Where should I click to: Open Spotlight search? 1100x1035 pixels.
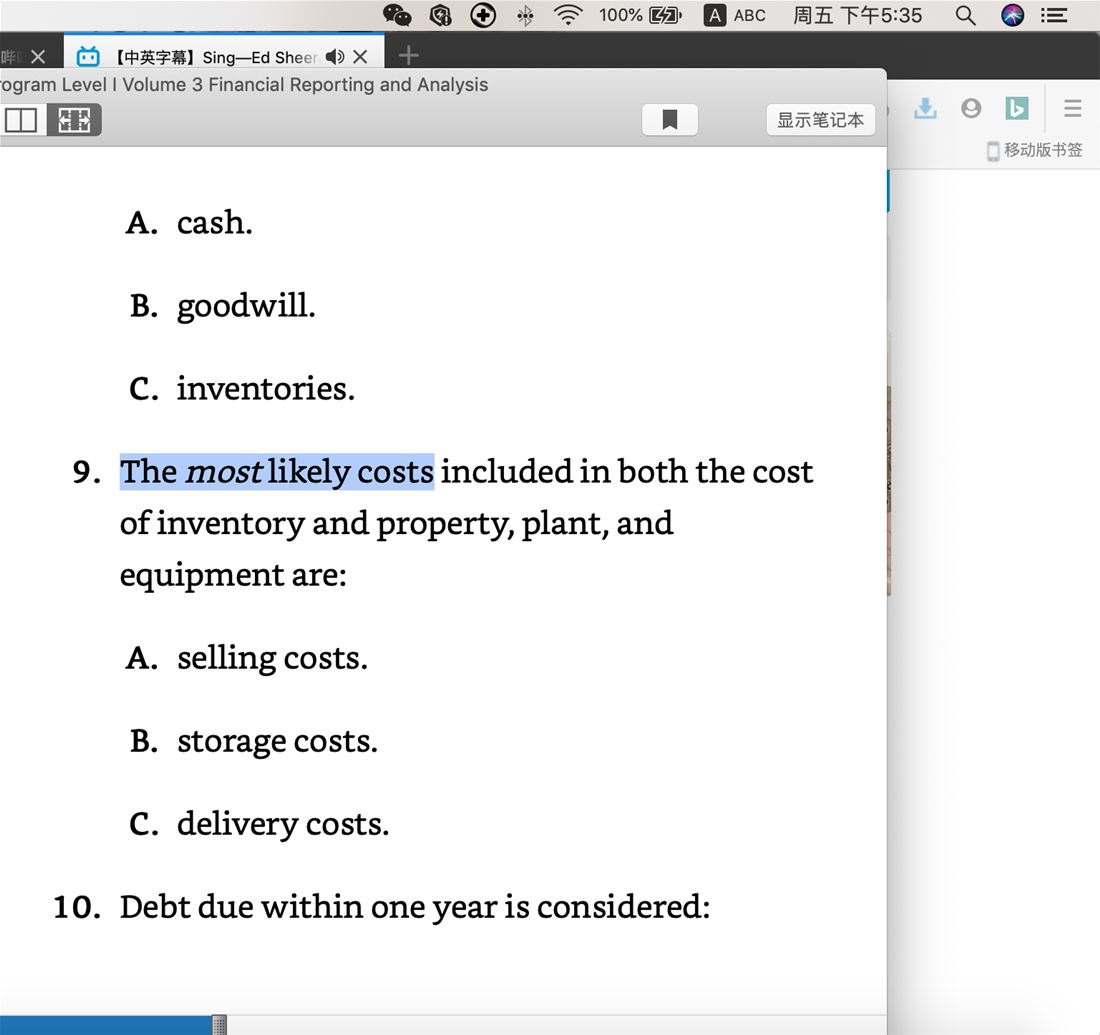tap(965, 15)
